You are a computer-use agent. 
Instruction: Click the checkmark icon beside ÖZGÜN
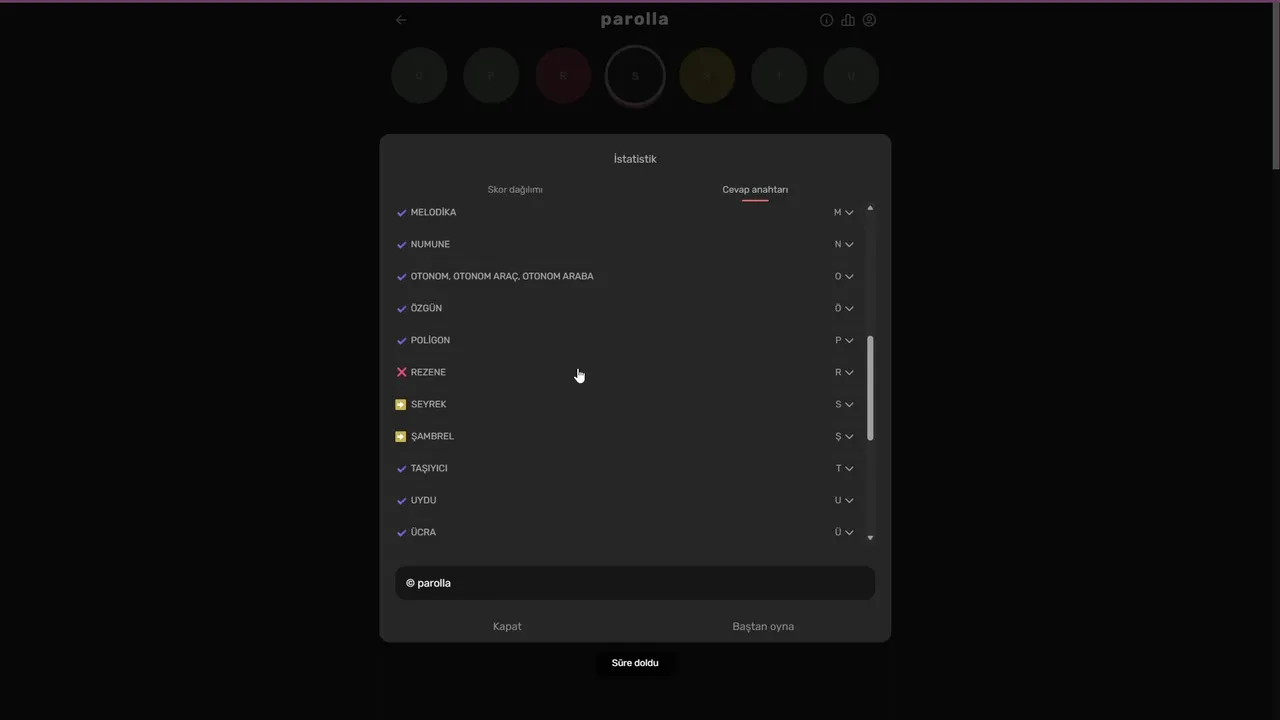point(402,309)
